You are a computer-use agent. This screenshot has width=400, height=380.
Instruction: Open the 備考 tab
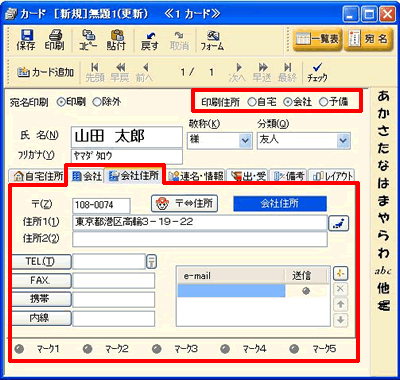289,176
